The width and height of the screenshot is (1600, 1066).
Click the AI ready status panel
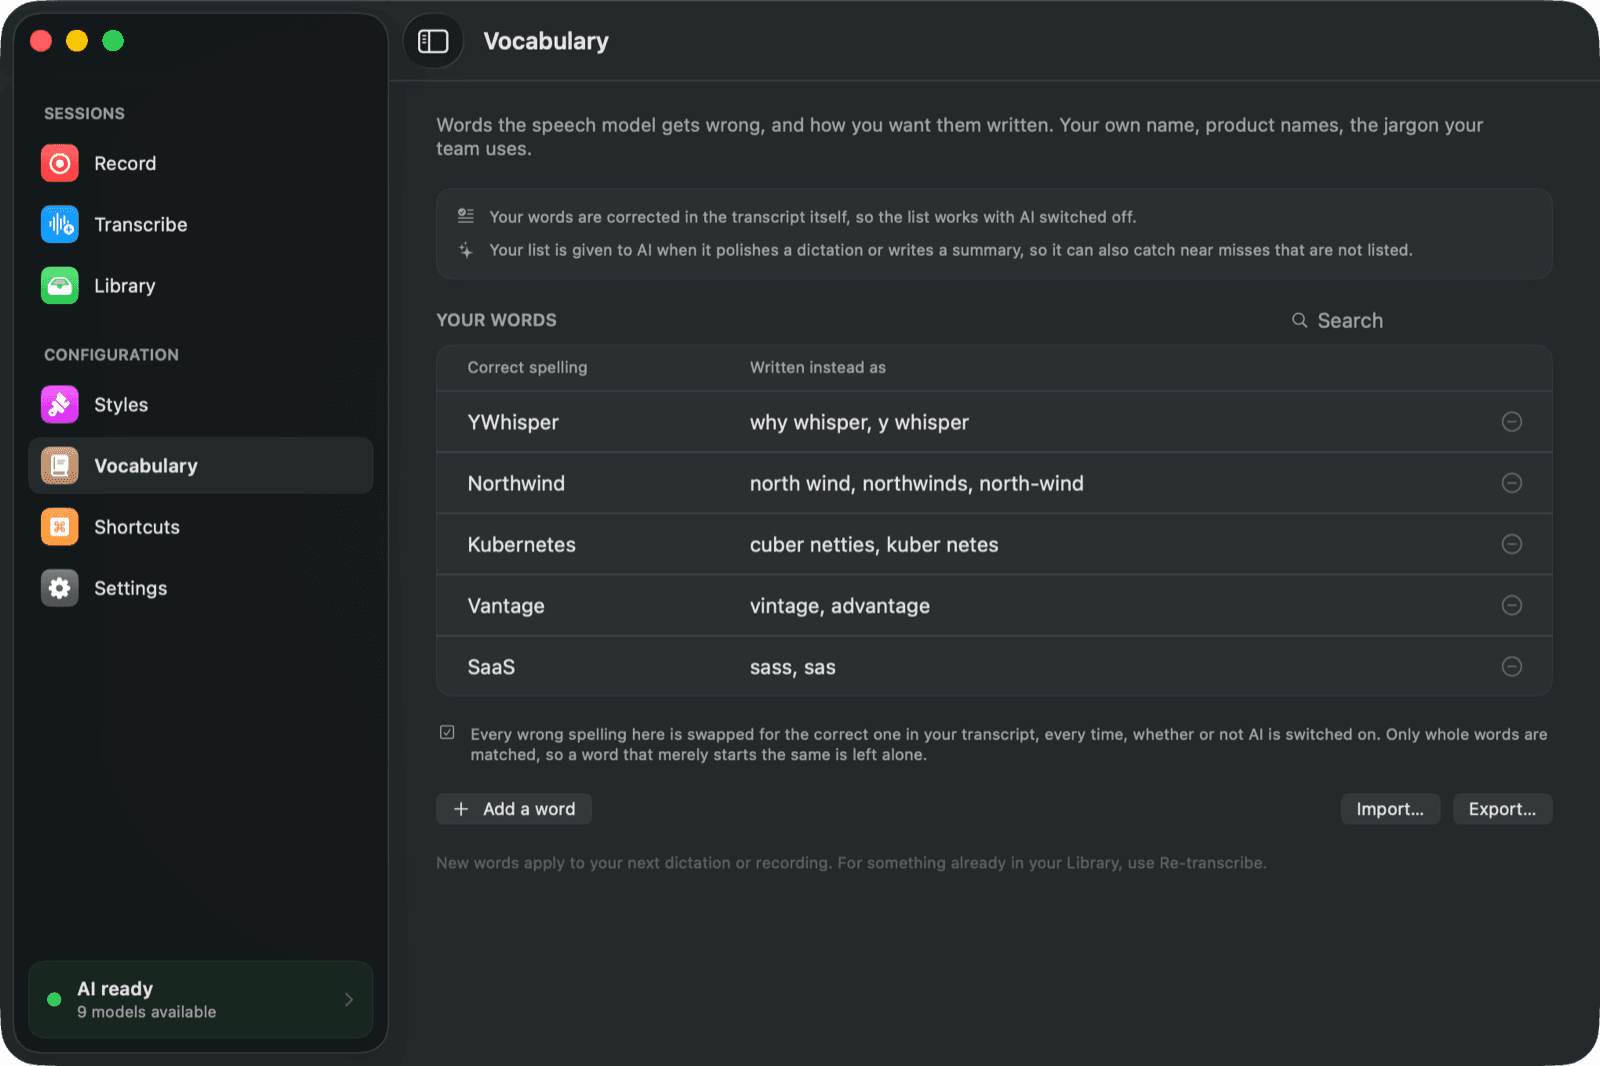200,999
